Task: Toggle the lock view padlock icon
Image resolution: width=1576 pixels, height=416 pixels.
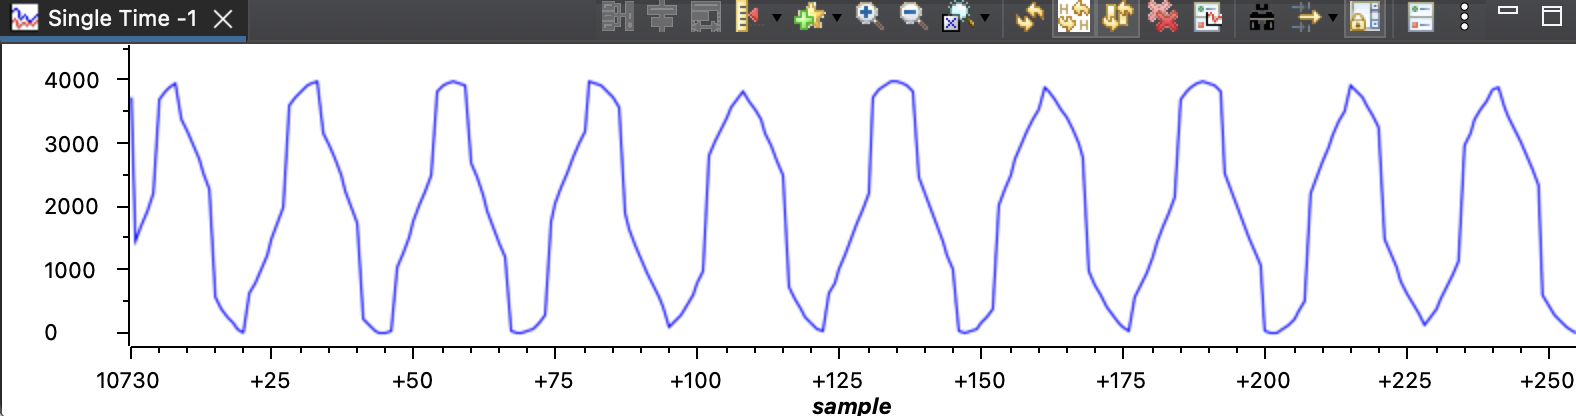Action: (1364, 17)
